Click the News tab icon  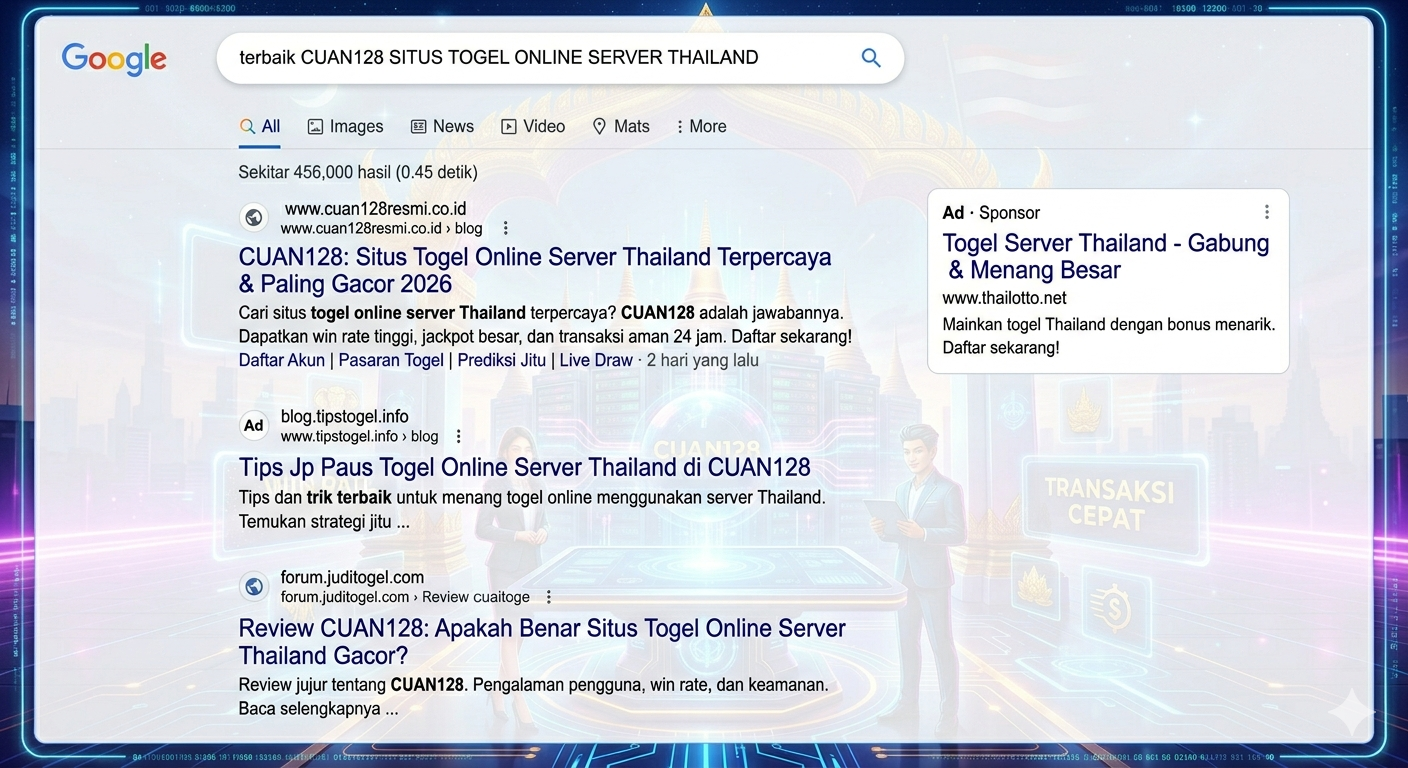pyautogui.click(x=419, y=126)
